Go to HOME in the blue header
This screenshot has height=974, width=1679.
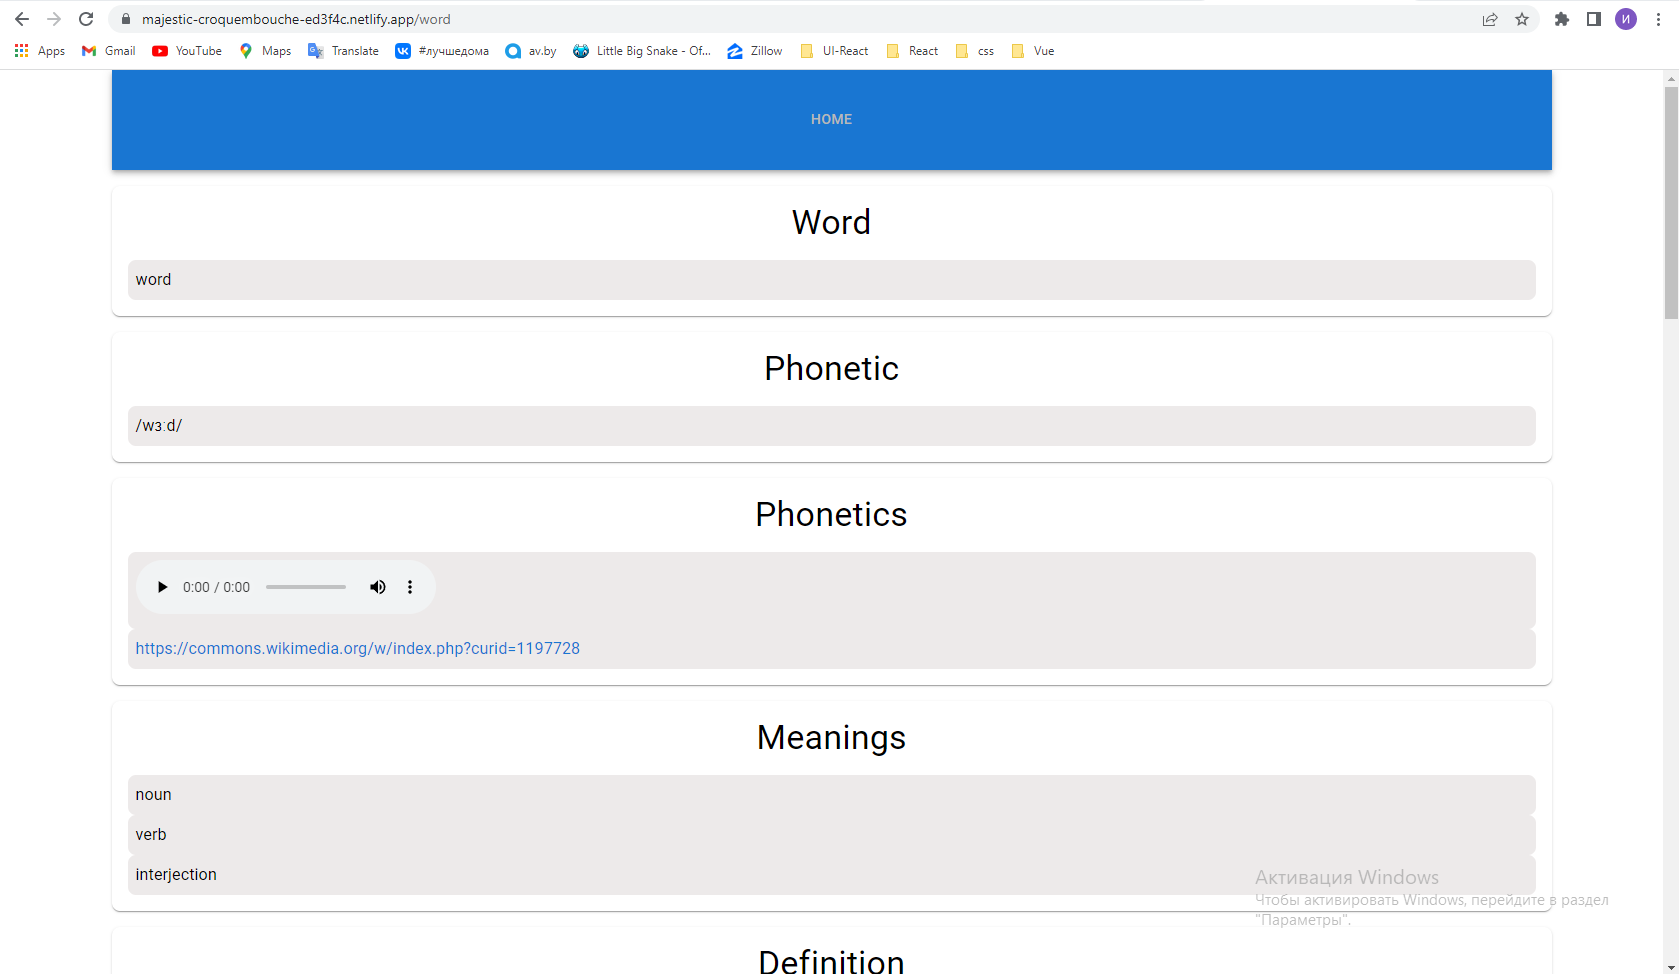click(x=831, y=119)
